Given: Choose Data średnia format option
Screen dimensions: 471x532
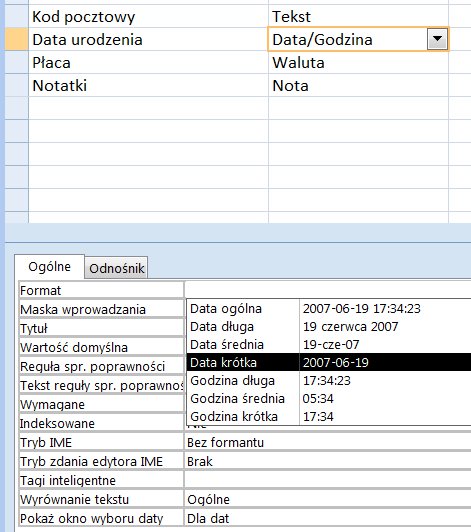Looking at the screenshot, I should pos(328,344).
